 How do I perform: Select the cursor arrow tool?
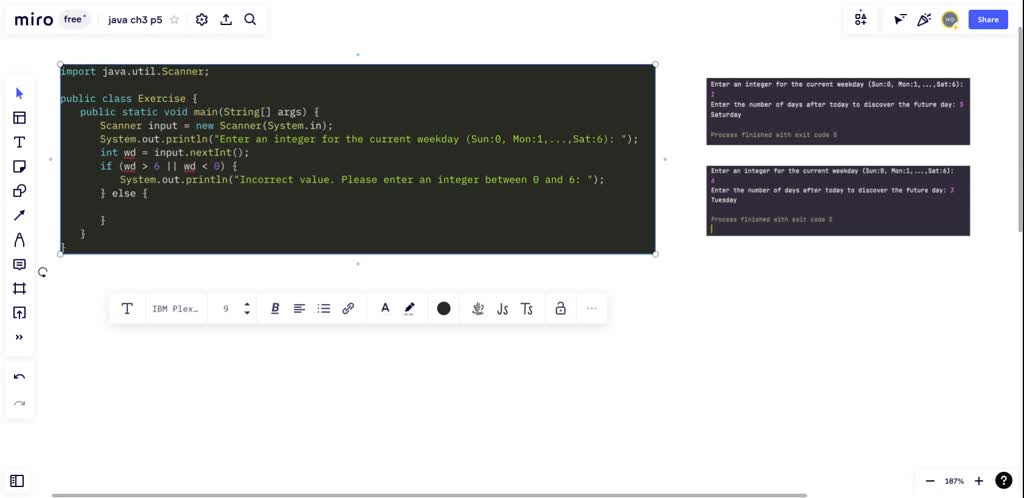point(19,93)
